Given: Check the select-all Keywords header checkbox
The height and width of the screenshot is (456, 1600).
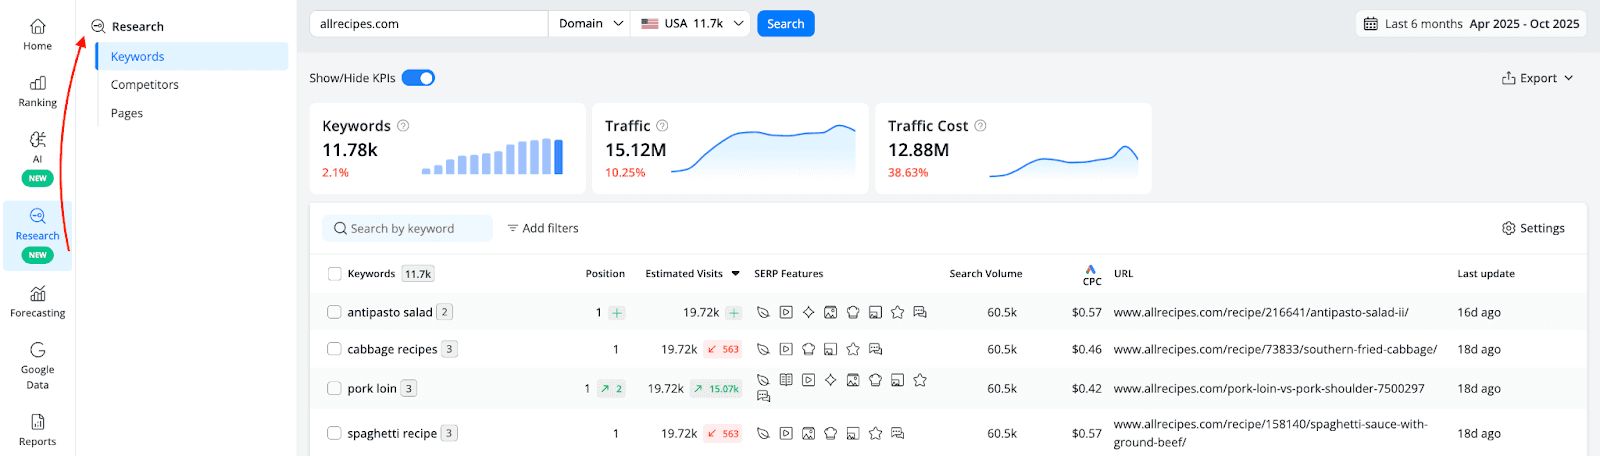Looking at the screenshot, I should point(334,274).
